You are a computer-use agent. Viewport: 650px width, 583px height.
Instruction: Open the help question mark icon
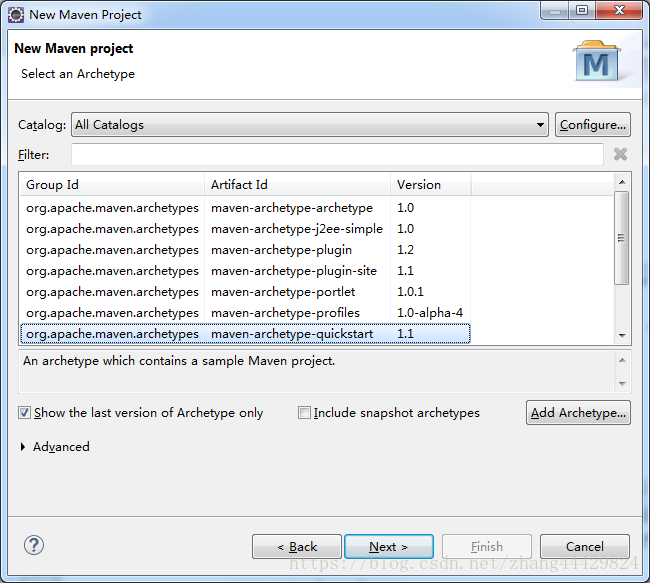pyautogui.click(x=34, y=545)
